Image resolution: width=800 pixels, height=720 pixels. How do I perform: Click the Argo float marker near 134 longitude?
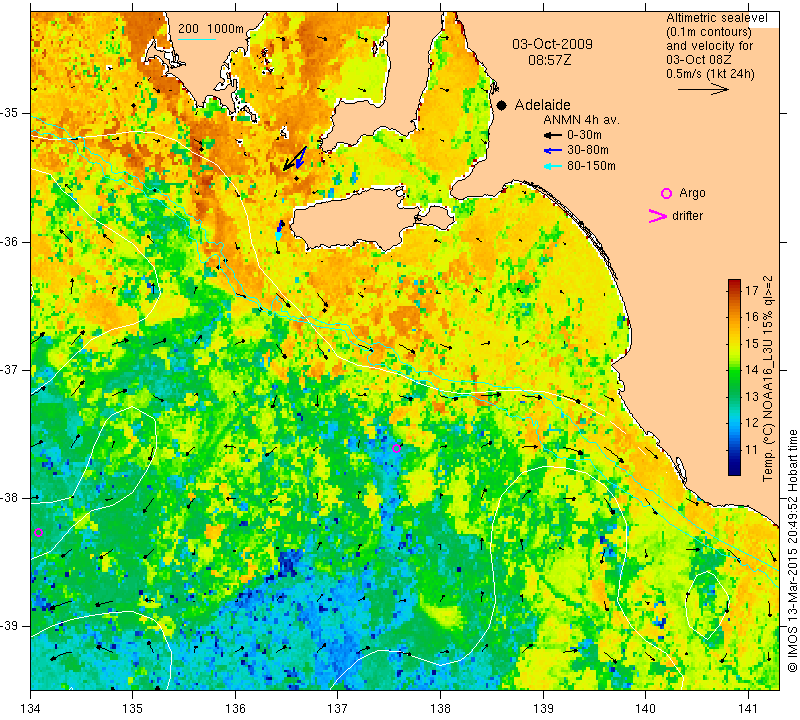[x=38, y=532]
